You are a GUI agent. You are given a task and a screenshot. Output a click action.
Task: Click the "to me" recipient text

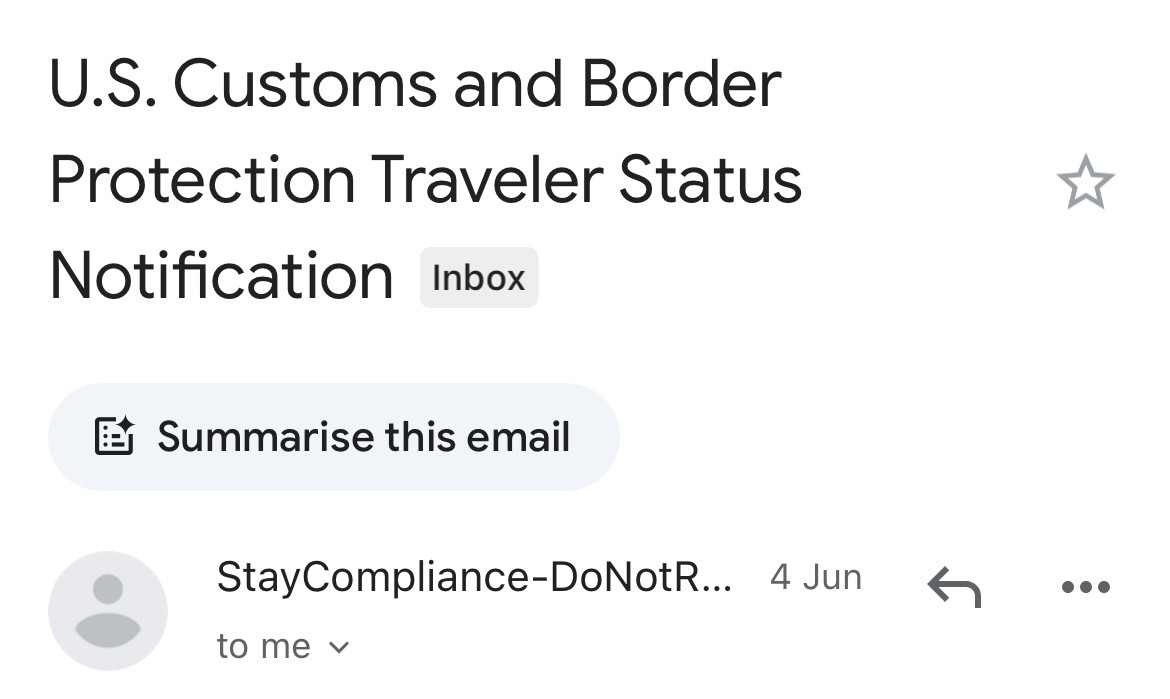tap(263, 647)
